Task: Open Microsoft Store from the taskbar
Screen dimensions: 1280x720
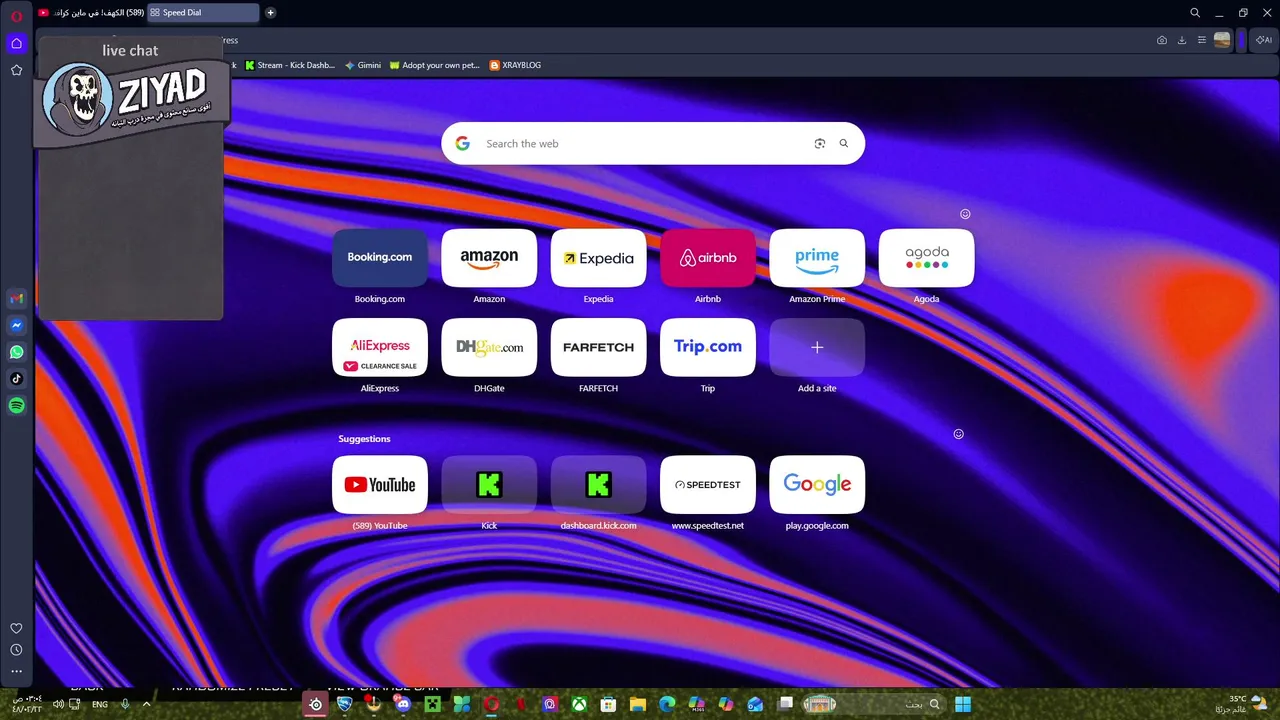Action: pyautogui.click(x=608, y=704)
